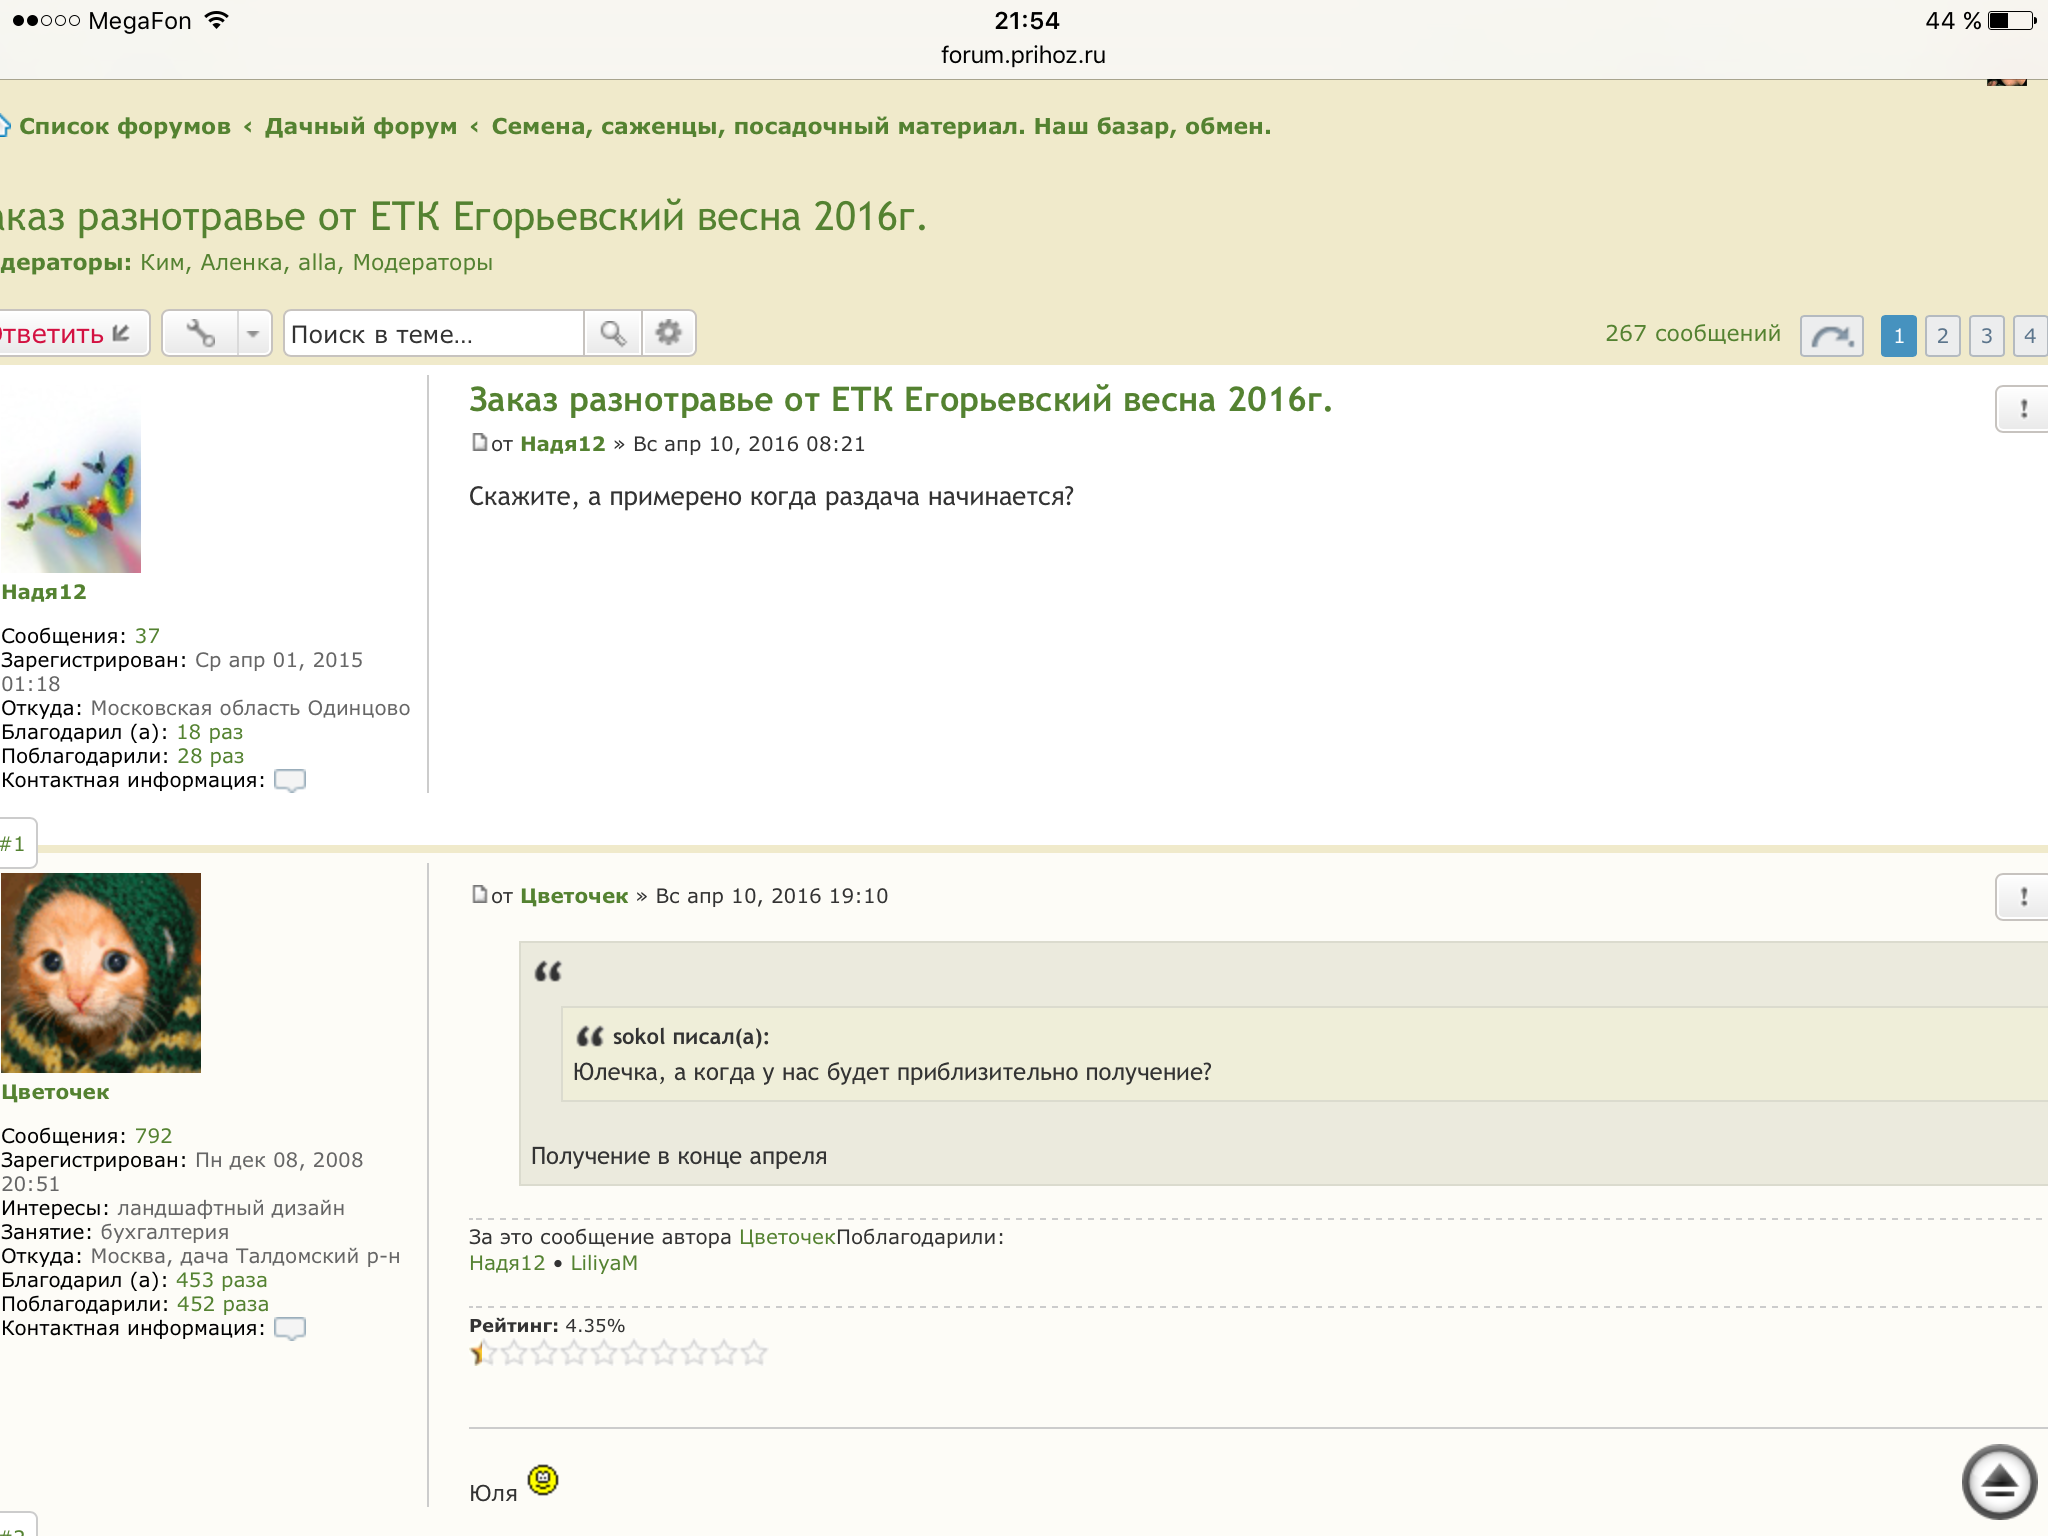Open the topic tools wrench icon
Viewport: 2048px width, 1536px height.
[200, 334]
